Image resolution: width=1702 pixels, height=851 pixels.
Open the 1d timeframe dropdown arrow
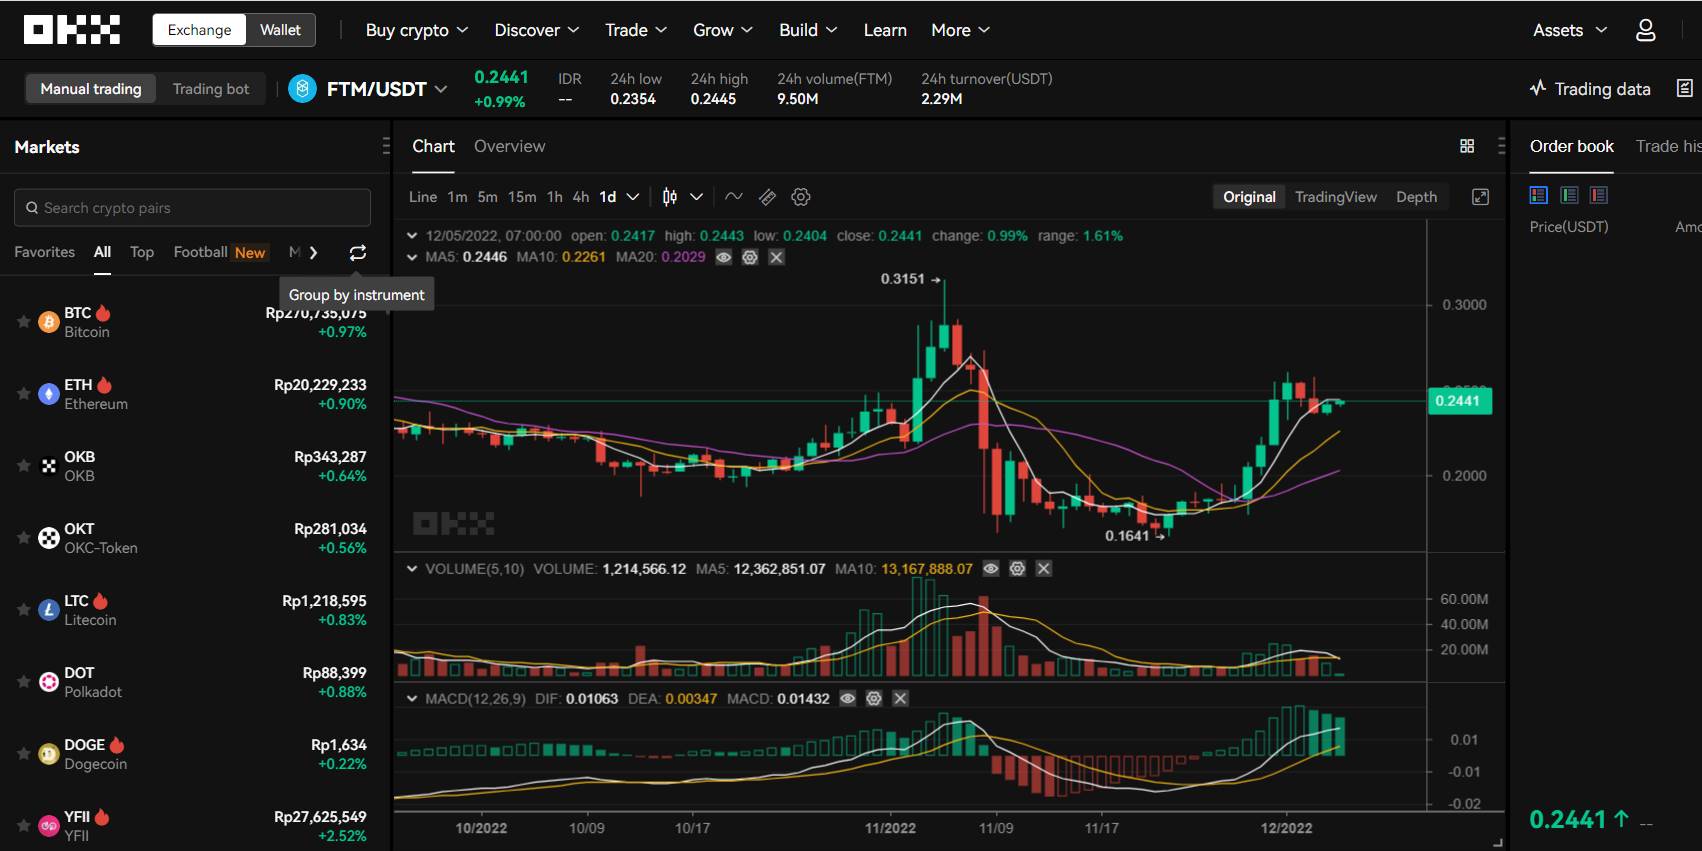632,197
